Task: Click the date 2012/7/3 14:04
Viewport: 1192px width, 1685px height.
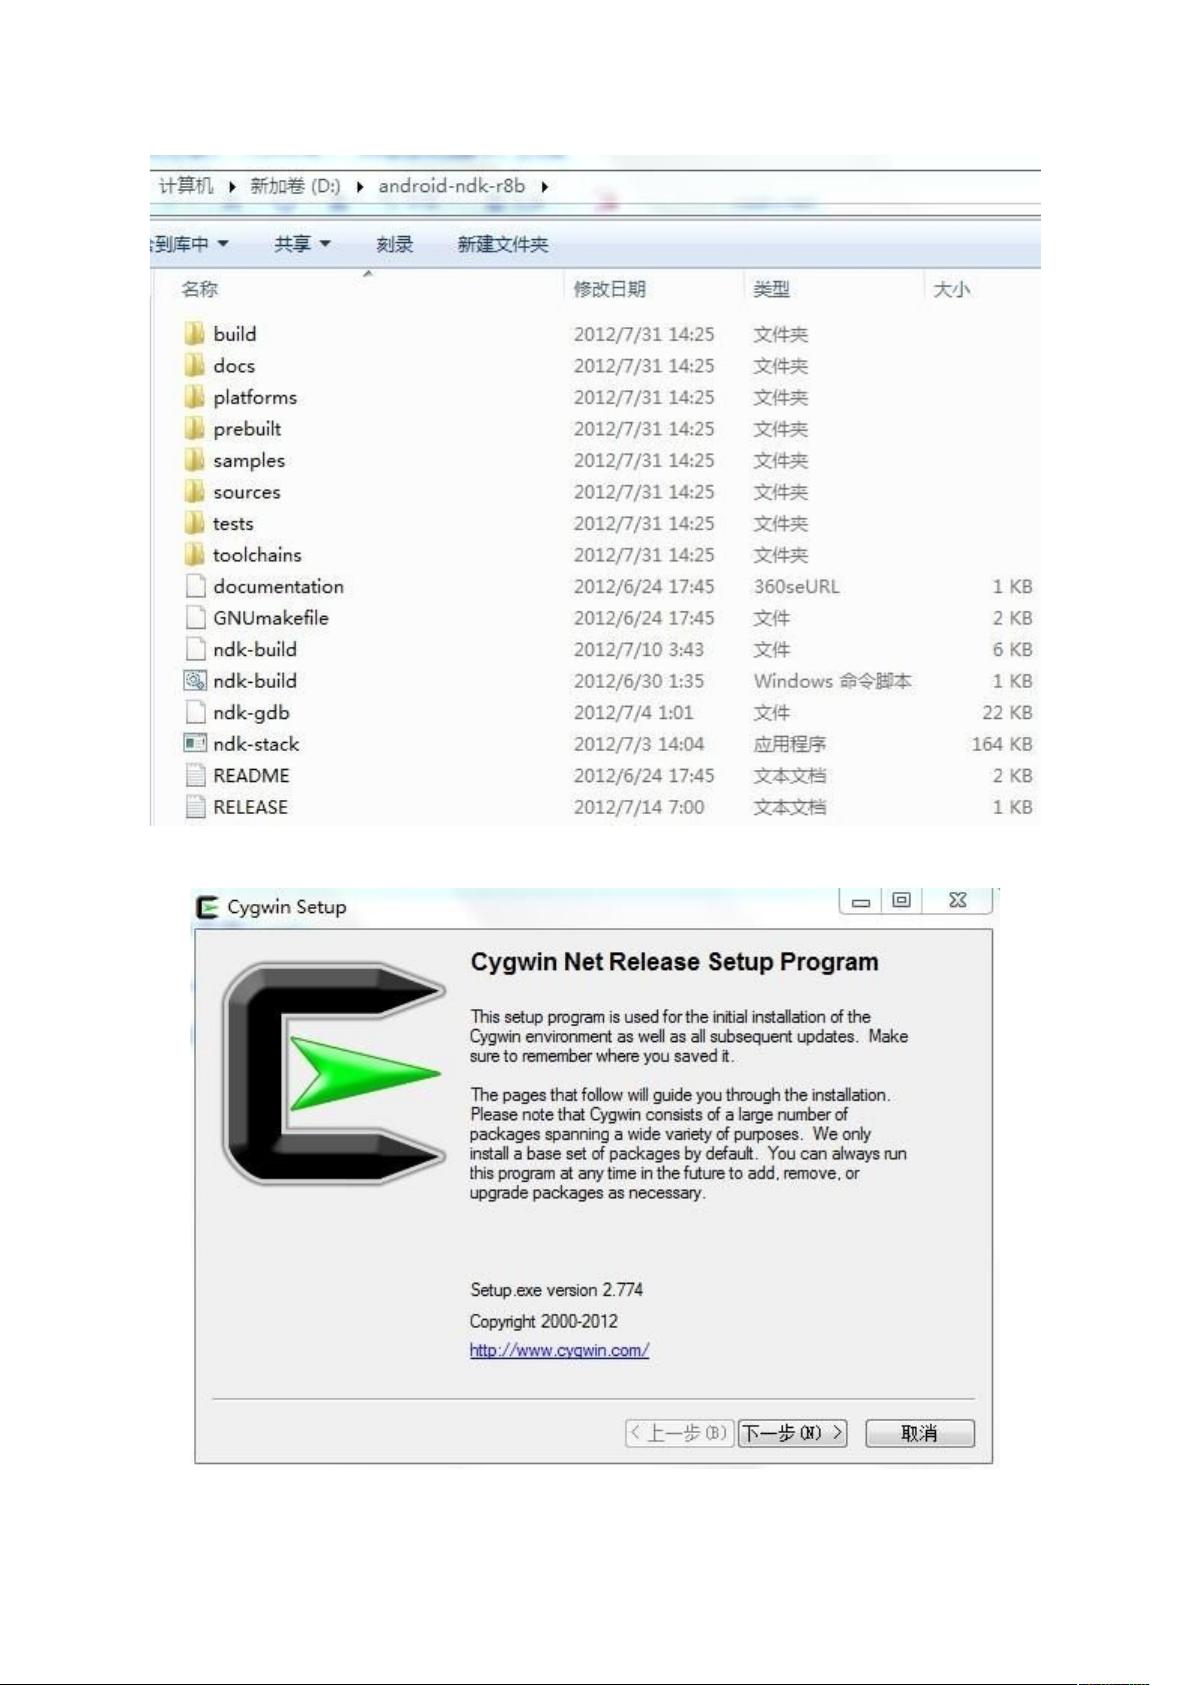Action: point(639,743)
